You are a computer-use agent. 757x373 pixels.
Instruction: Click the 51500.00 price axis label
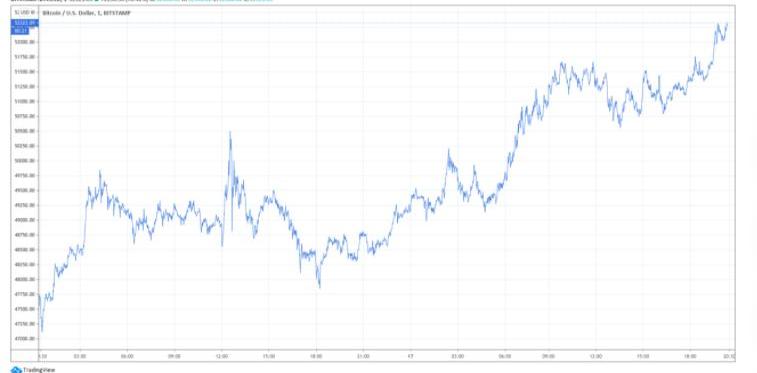tap(24, 72)
